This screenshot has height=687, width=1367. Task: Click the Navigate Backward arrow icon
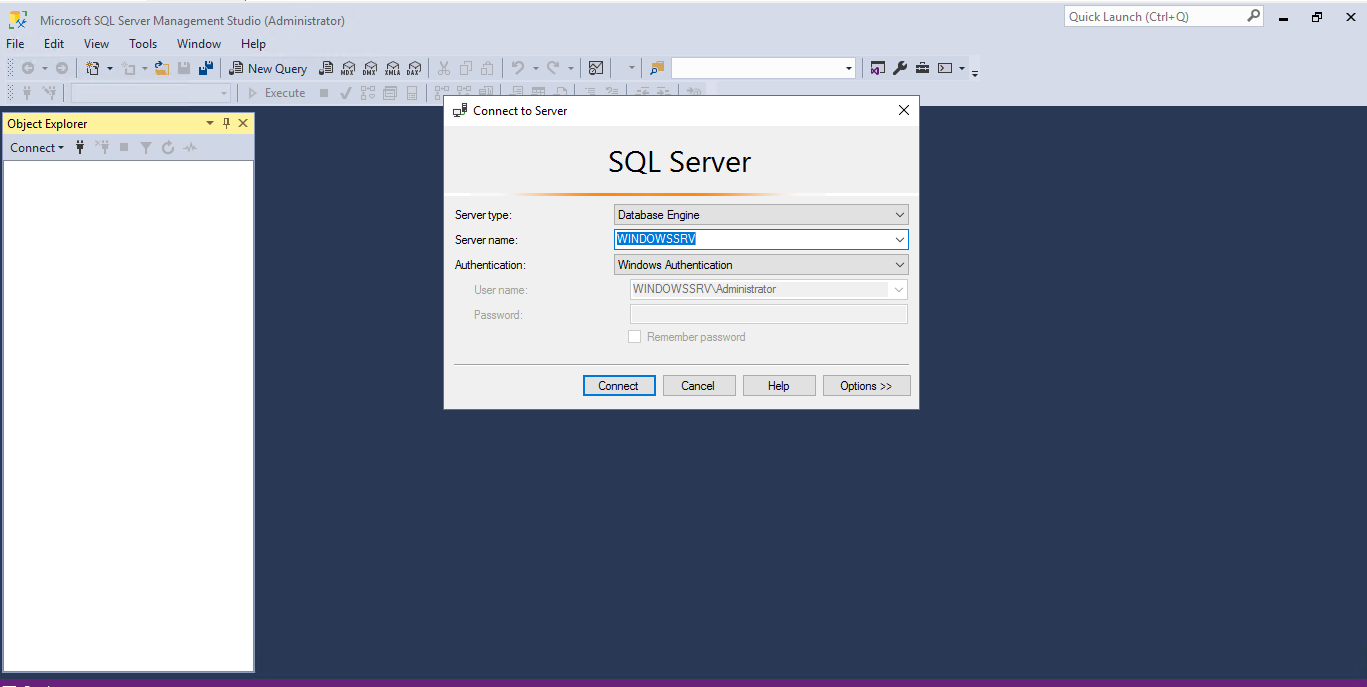point(28,68)
